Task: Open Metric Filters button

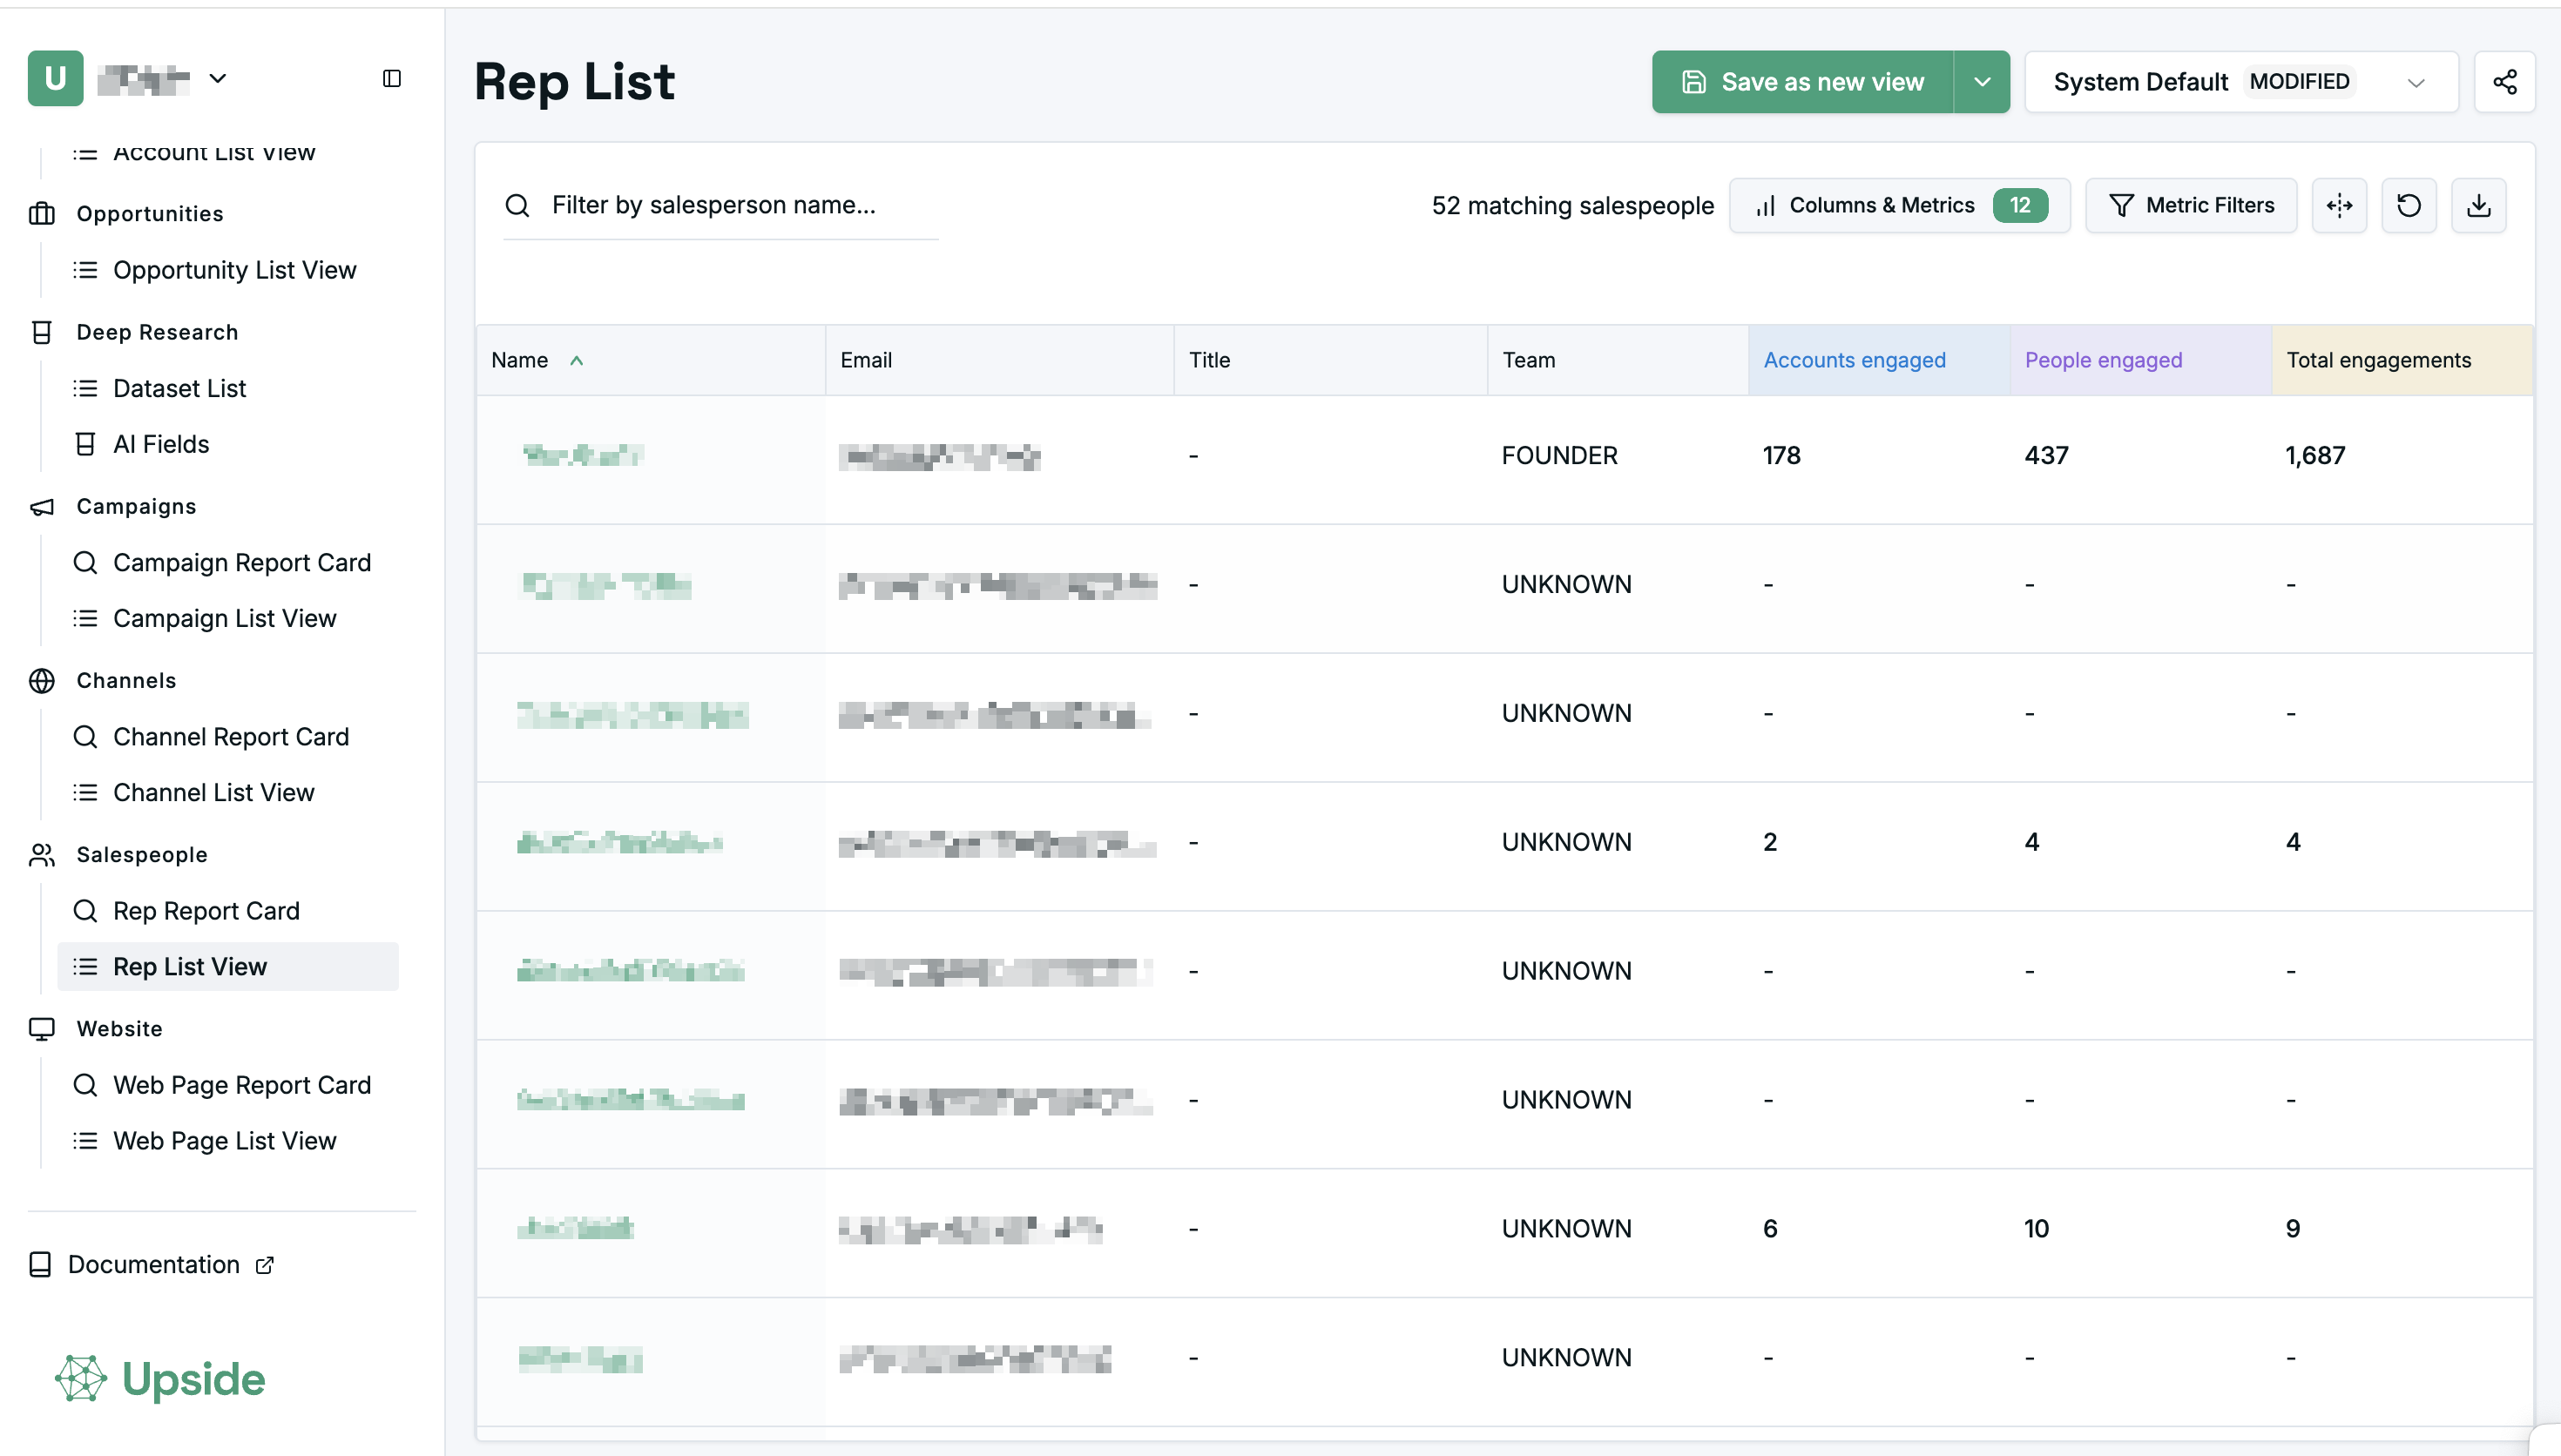Action: 2190,205
